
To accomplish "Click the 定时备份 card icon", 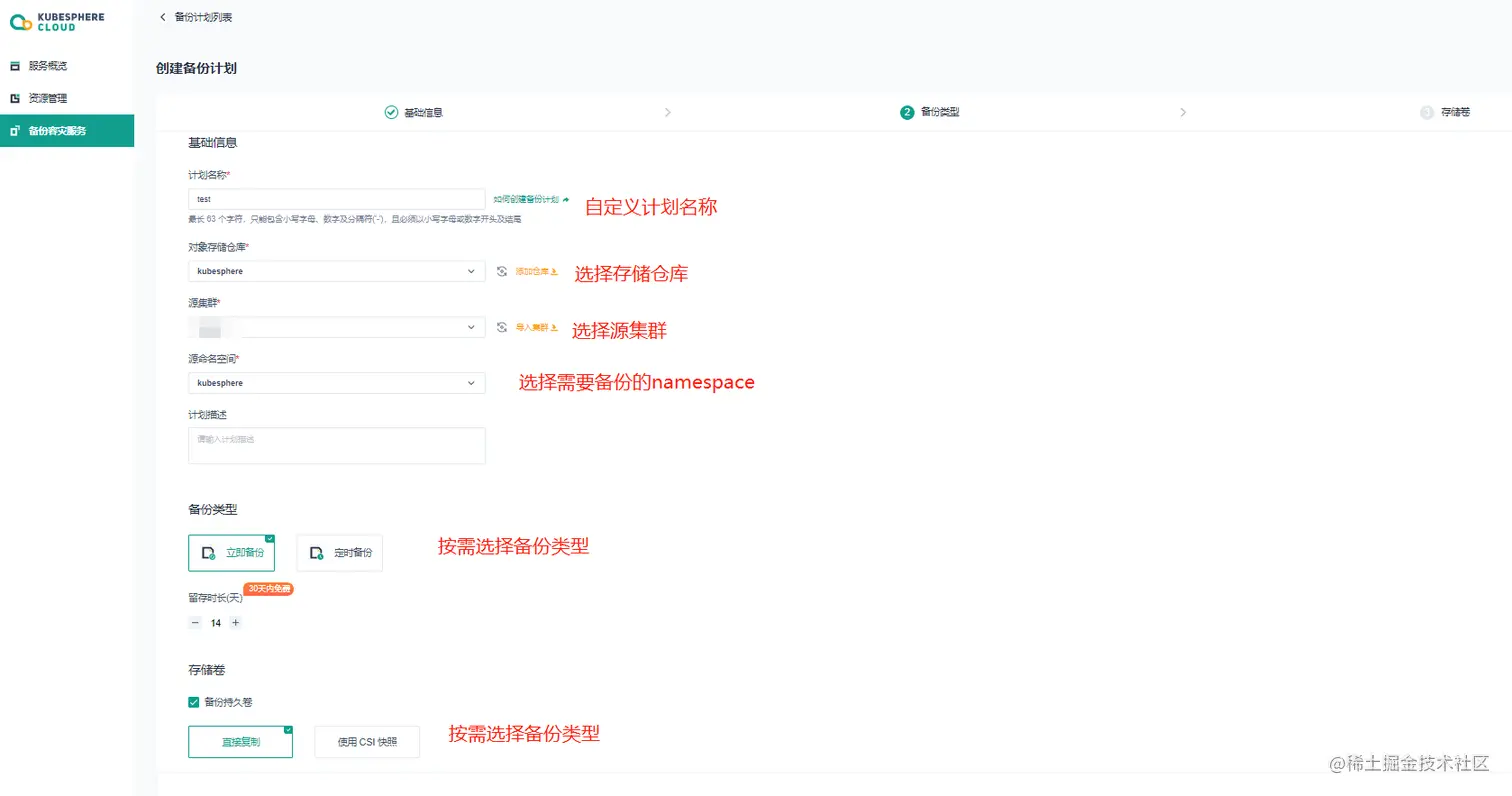I will coord(316,553).
